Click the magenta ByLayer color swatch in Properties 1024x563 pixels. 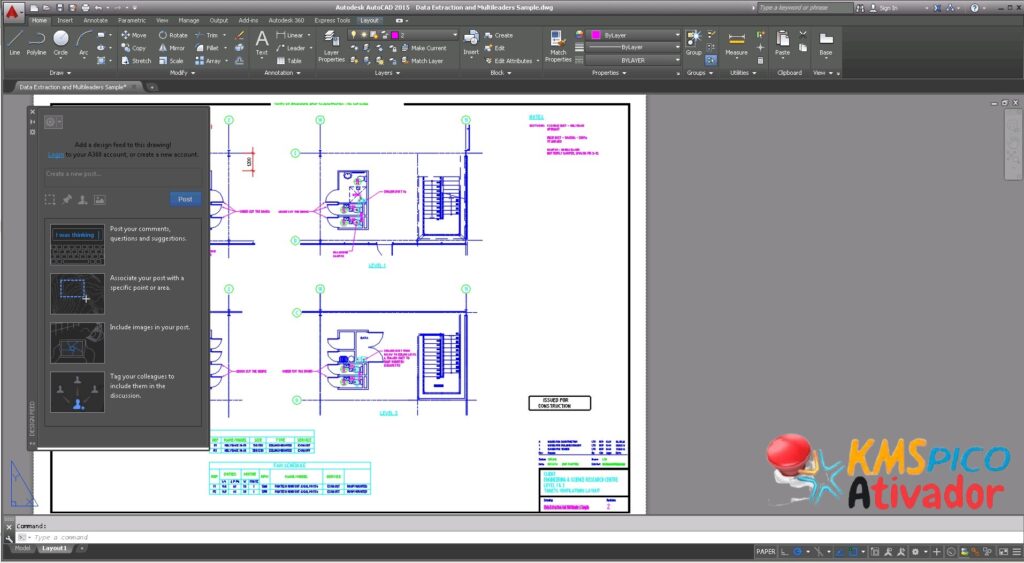click(595, 35)
